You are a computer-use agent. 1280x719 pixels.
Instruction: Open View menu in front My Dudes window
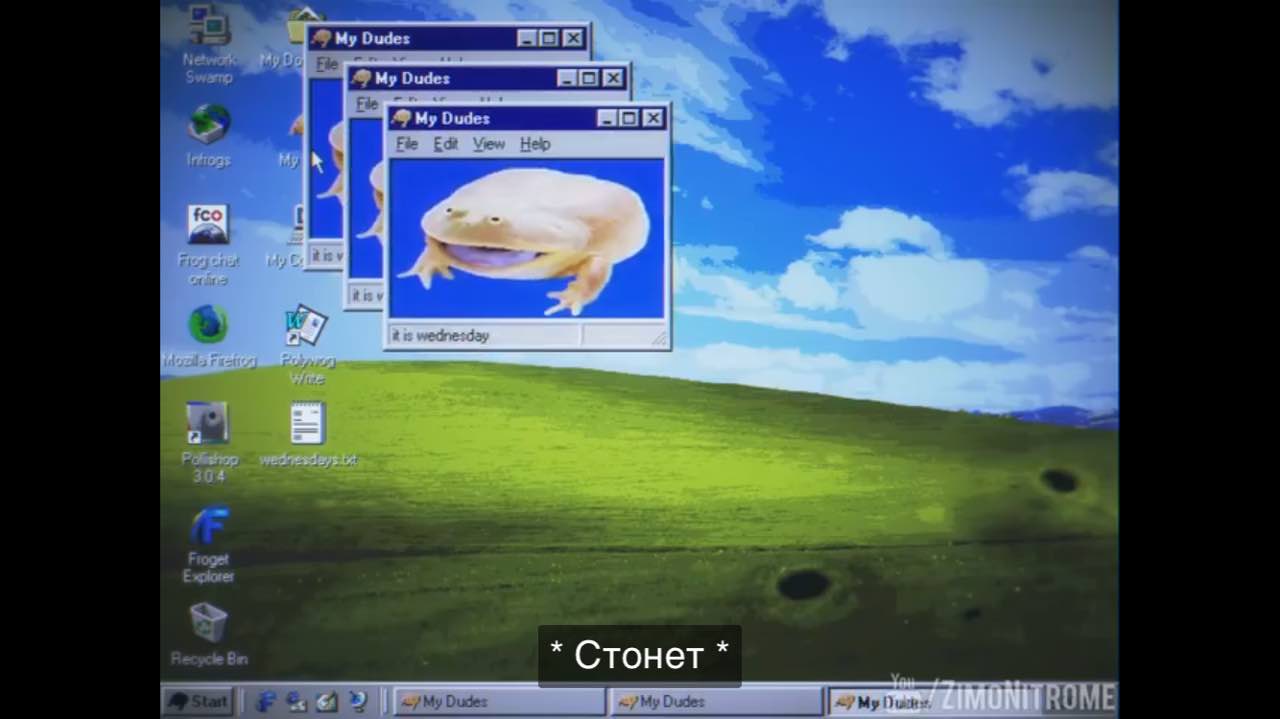coord(489,144)
